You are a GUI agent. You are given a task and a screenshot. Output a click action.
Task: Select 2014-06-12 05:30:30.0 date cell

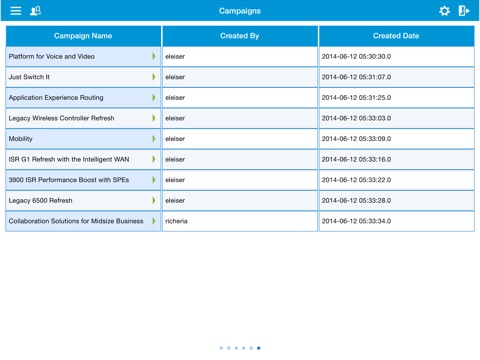point(396,56)
